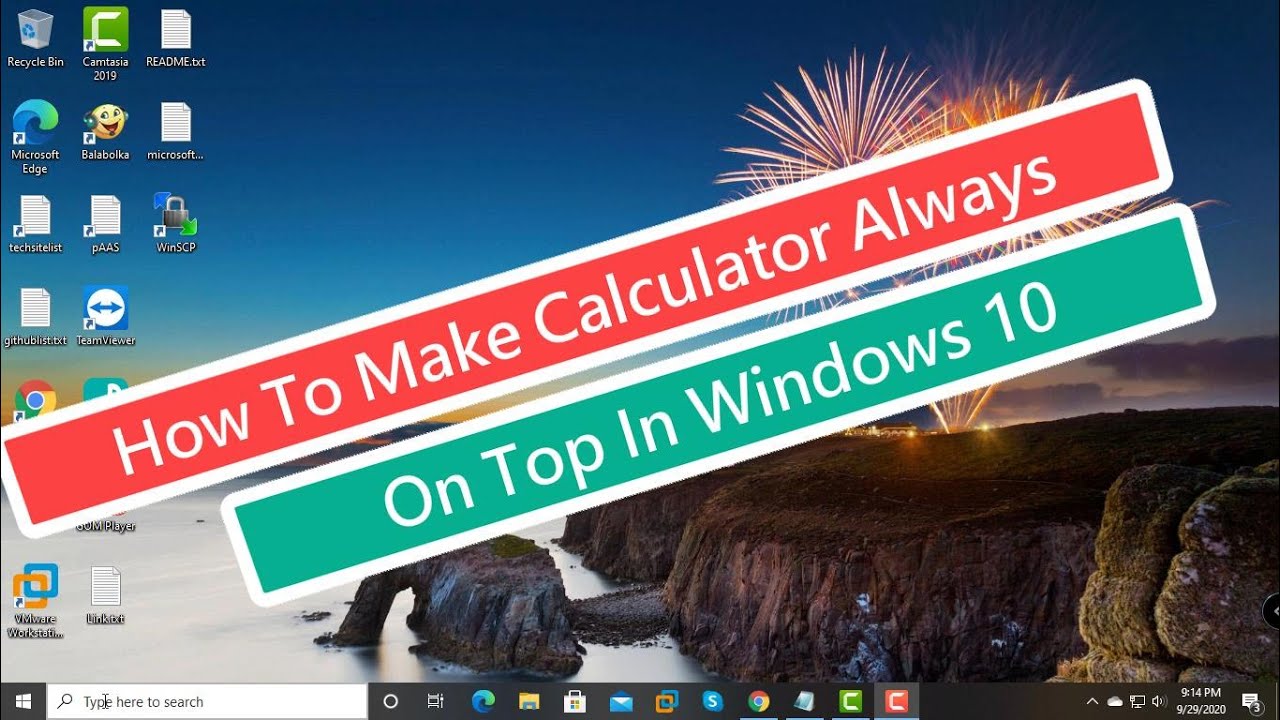Select the README.txt file on the desktop
Viewport: 1280px width, 720px height.
[176, 38]
